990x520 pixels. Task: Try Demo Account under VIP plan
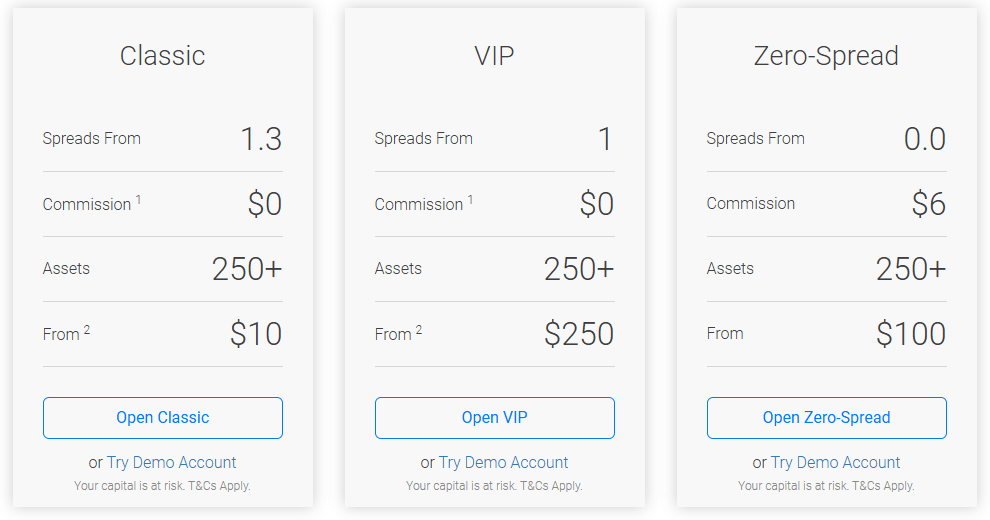tap(504, 463)
